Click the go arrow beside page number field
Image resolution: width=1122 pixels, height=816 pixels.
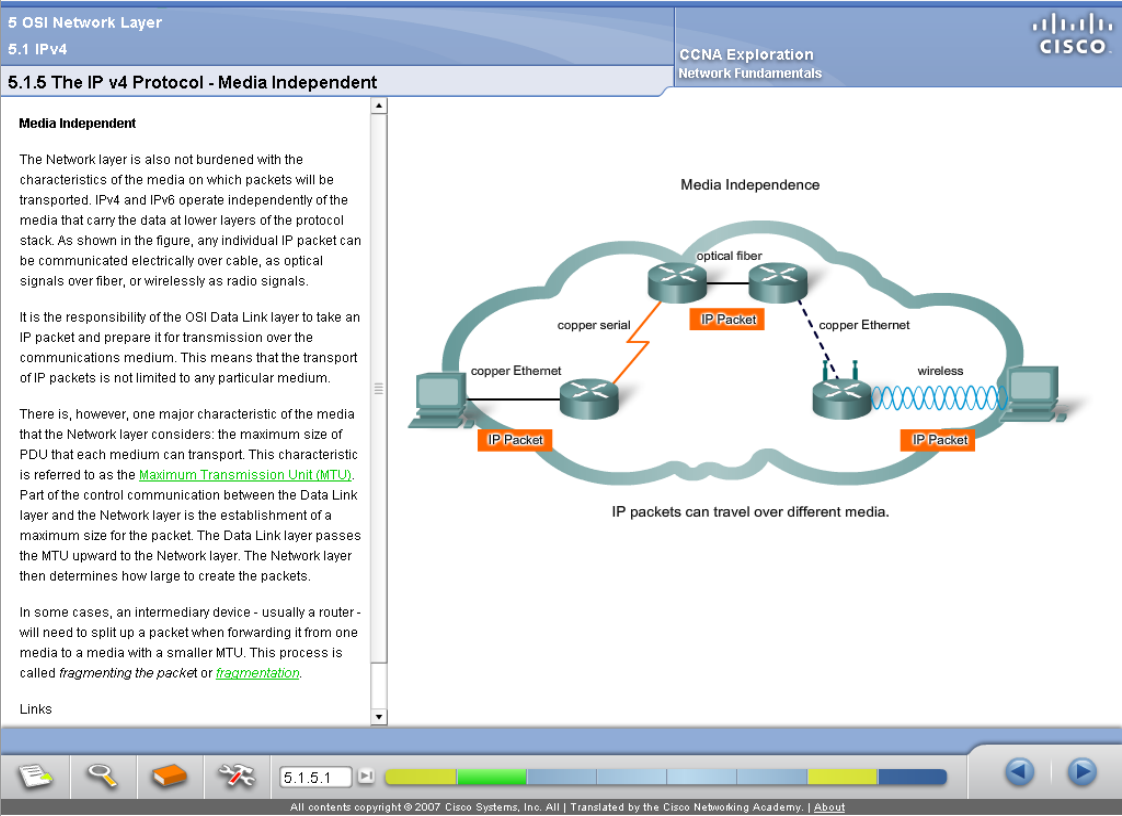coord(366,776)
